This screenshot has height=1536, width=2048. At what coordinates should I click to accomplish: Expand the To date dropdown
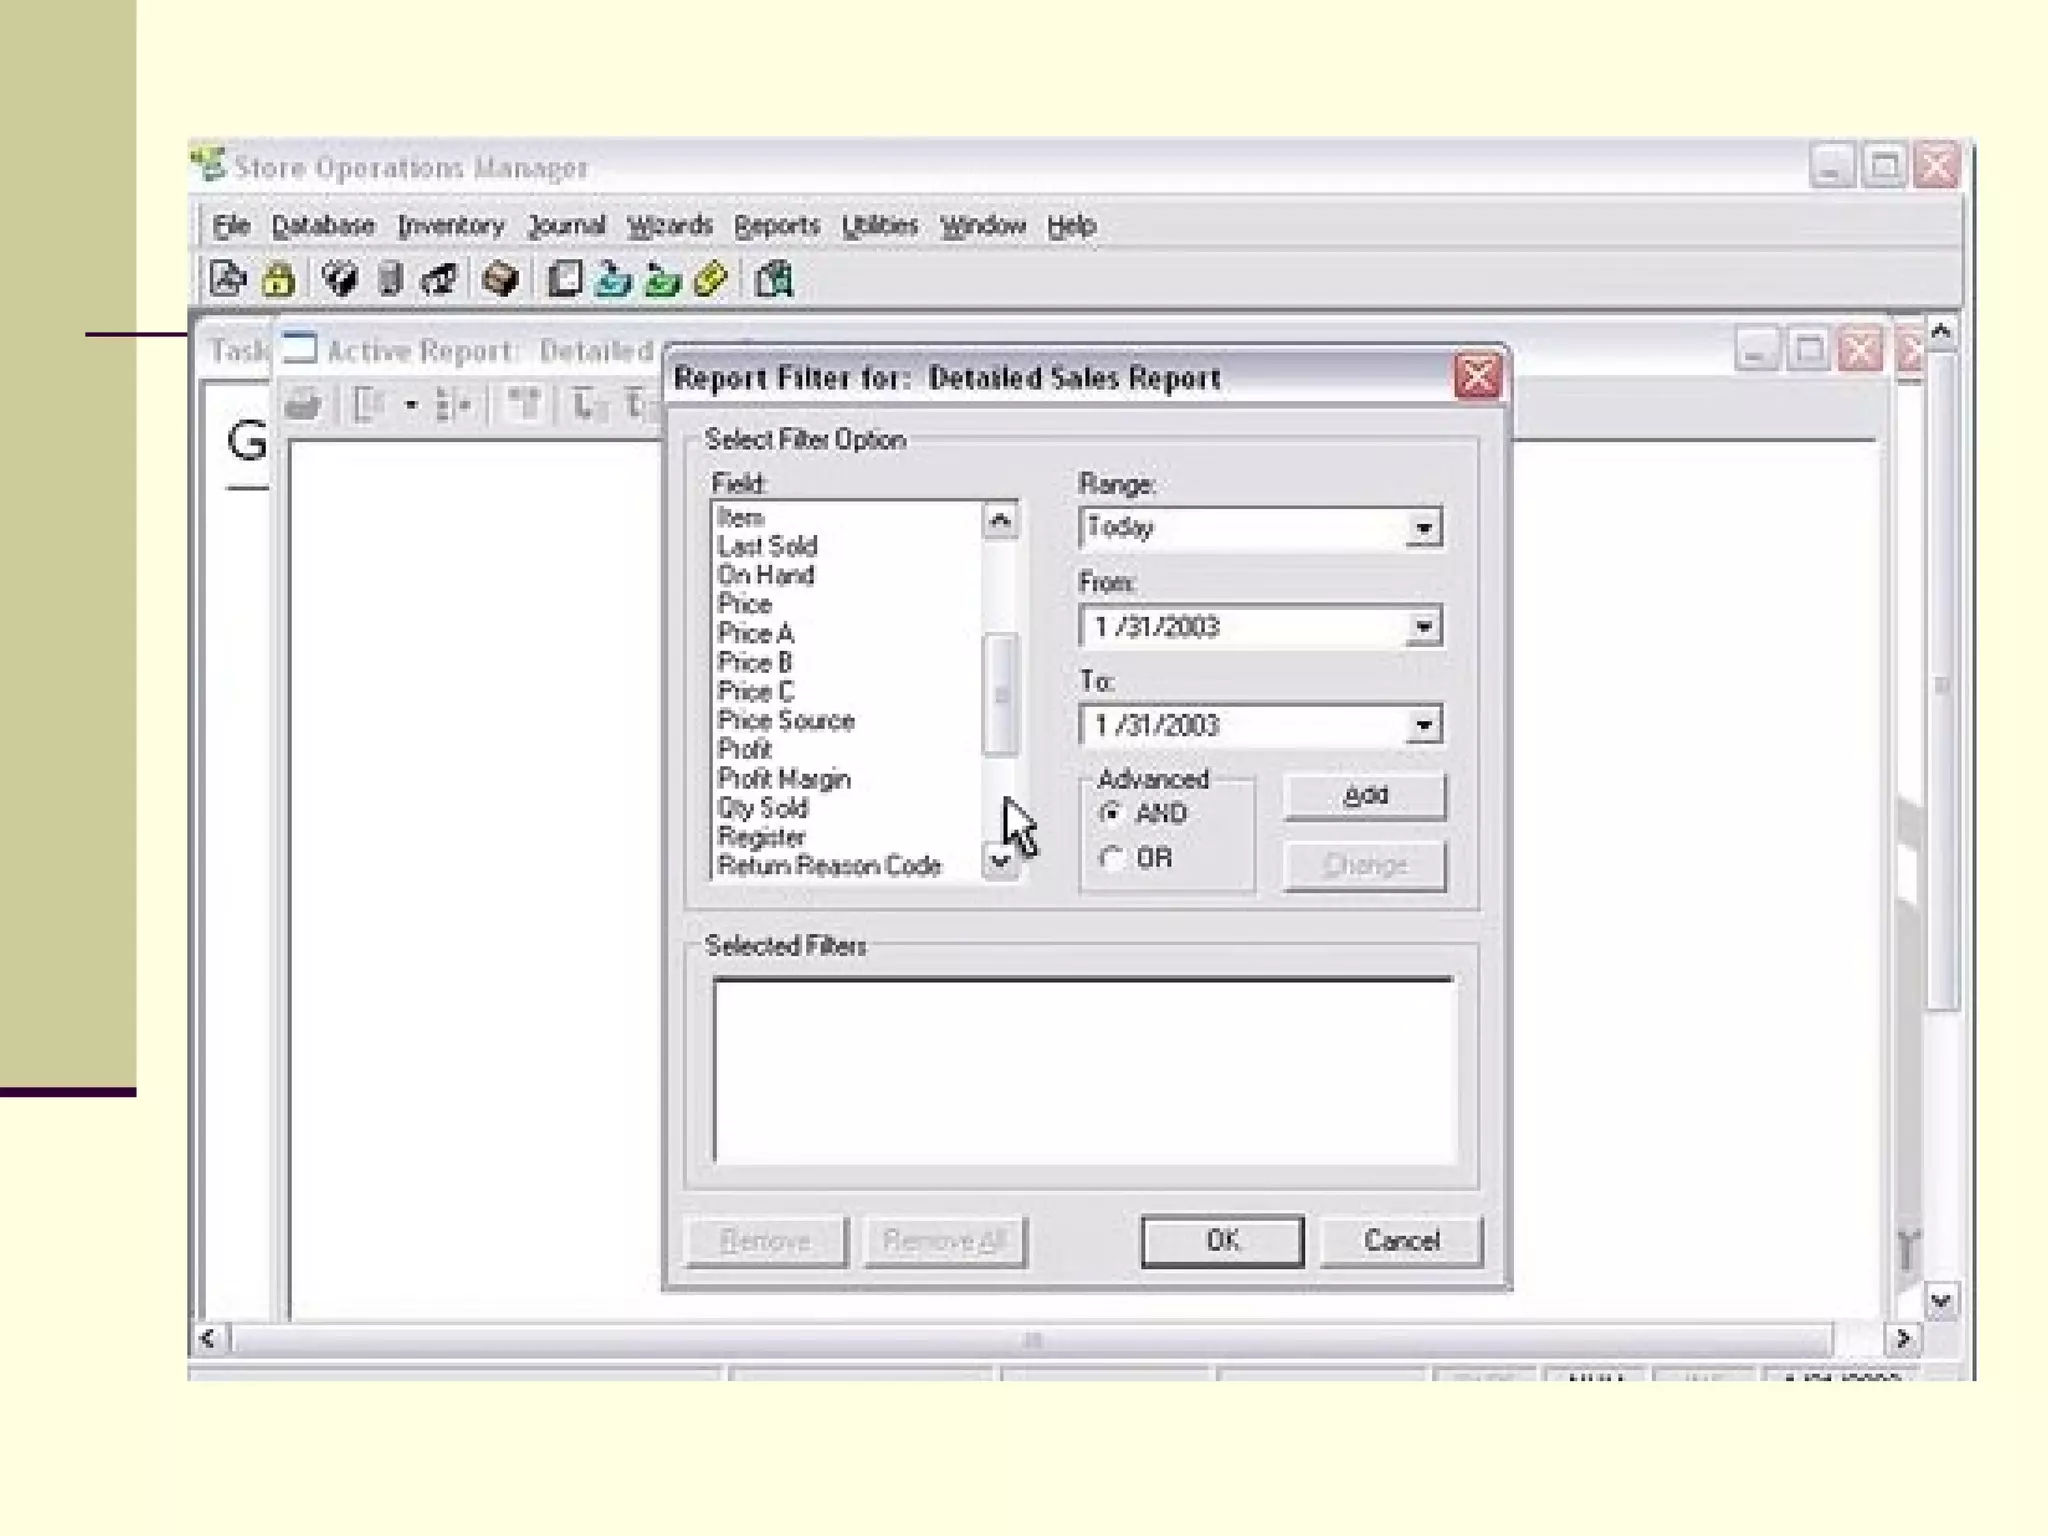1423,725
